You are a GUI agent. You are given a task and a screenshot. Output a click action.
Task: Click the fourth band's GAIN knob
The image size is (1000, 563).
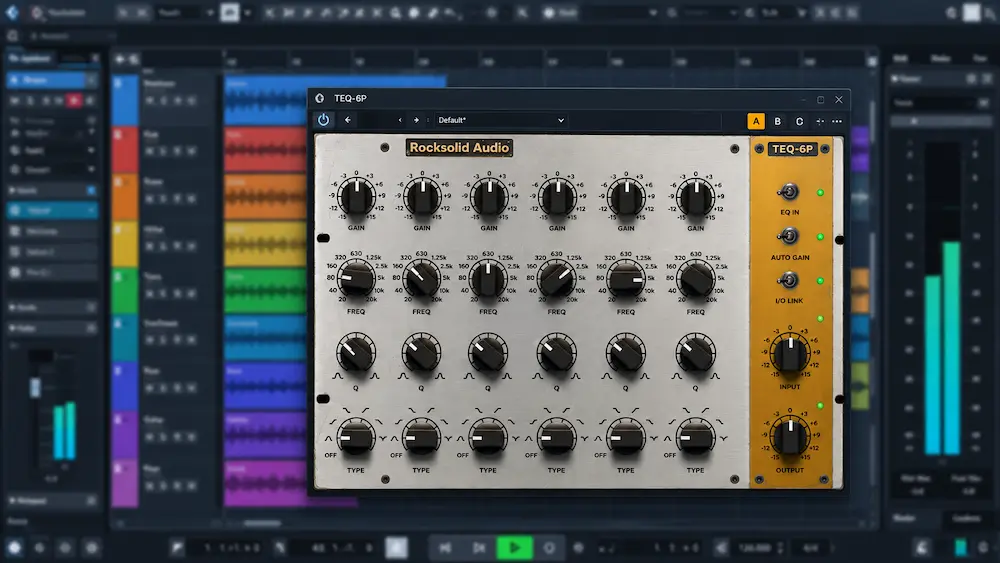click(557, 196)
